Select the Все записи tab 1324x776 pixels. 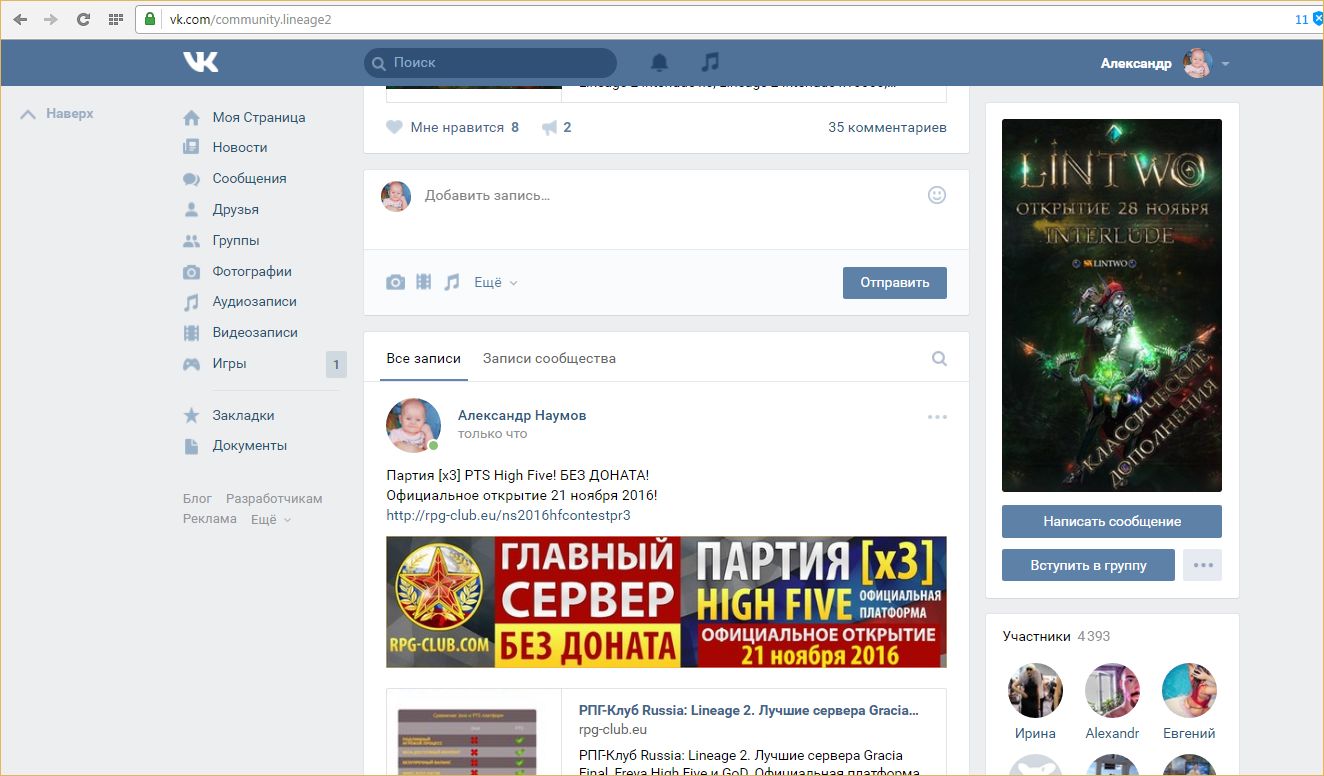point(423,358)
